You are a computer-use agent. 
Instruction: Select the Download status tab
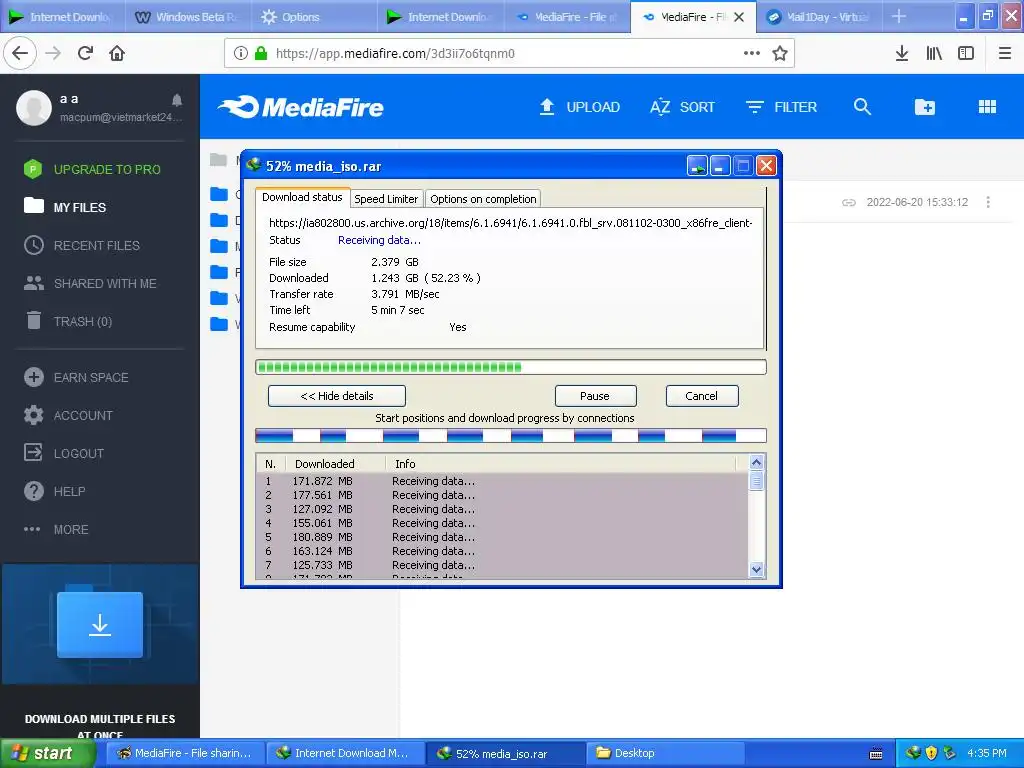[302, 197]
